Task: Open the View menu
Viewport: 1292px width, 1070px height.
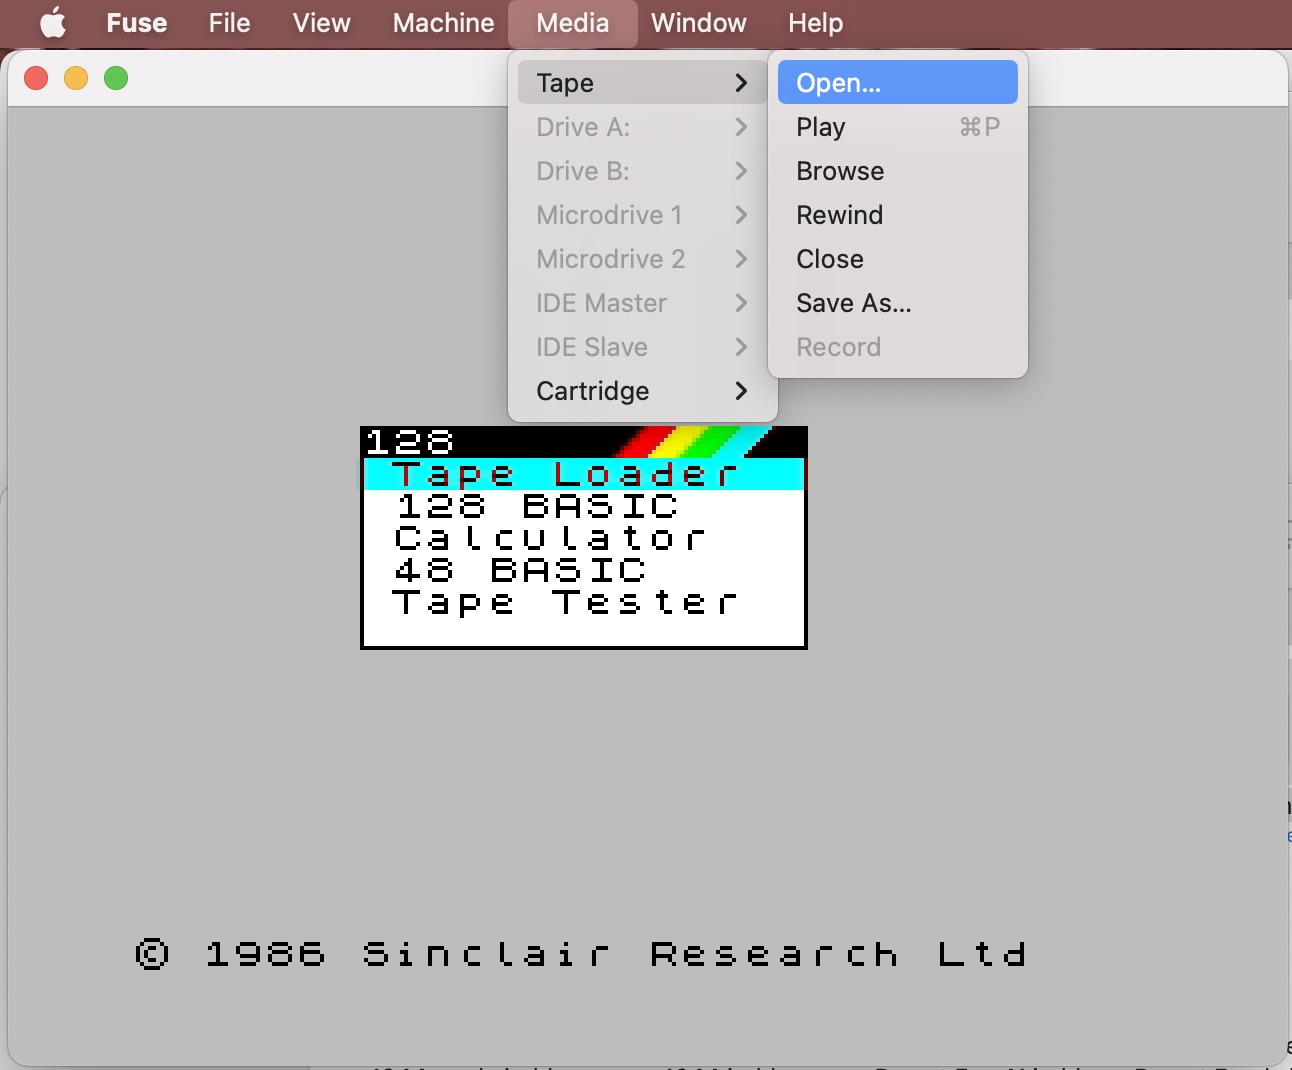Action: 321,22
